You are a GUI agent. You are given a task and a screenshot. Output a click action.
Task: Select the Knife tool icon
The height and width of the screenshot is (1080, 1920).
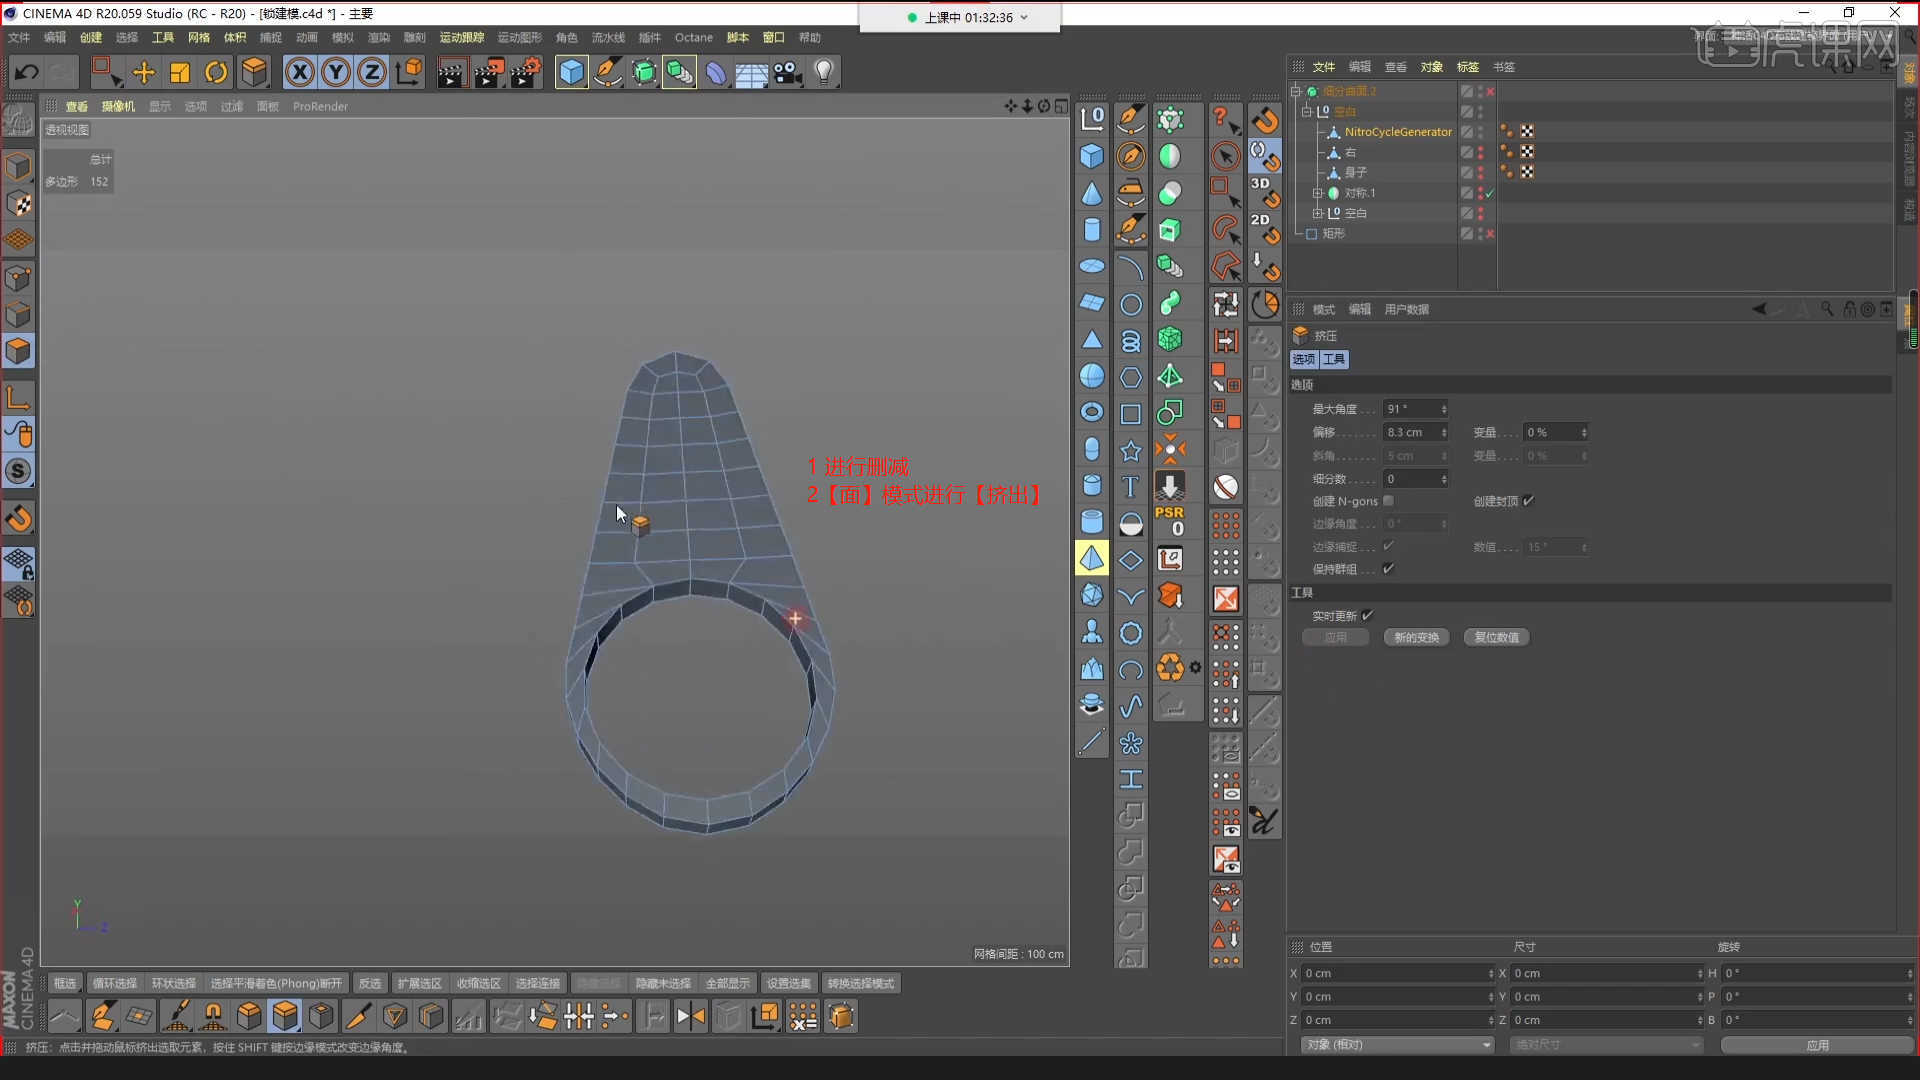[x=357, y=1016]
